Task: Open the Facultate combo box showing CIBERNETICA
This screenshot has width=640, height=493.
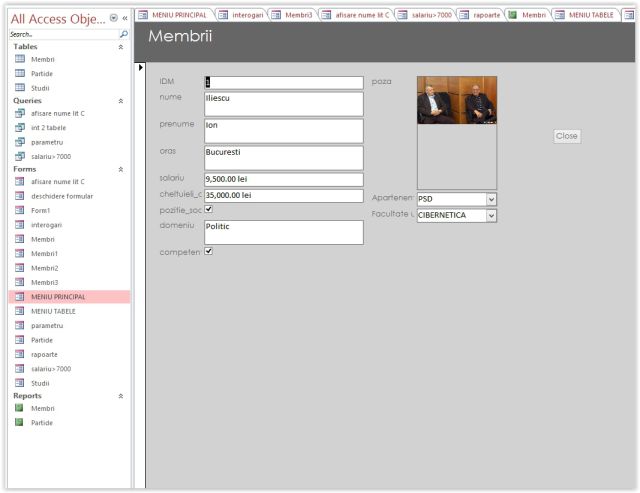Action: tap(491, 215)
